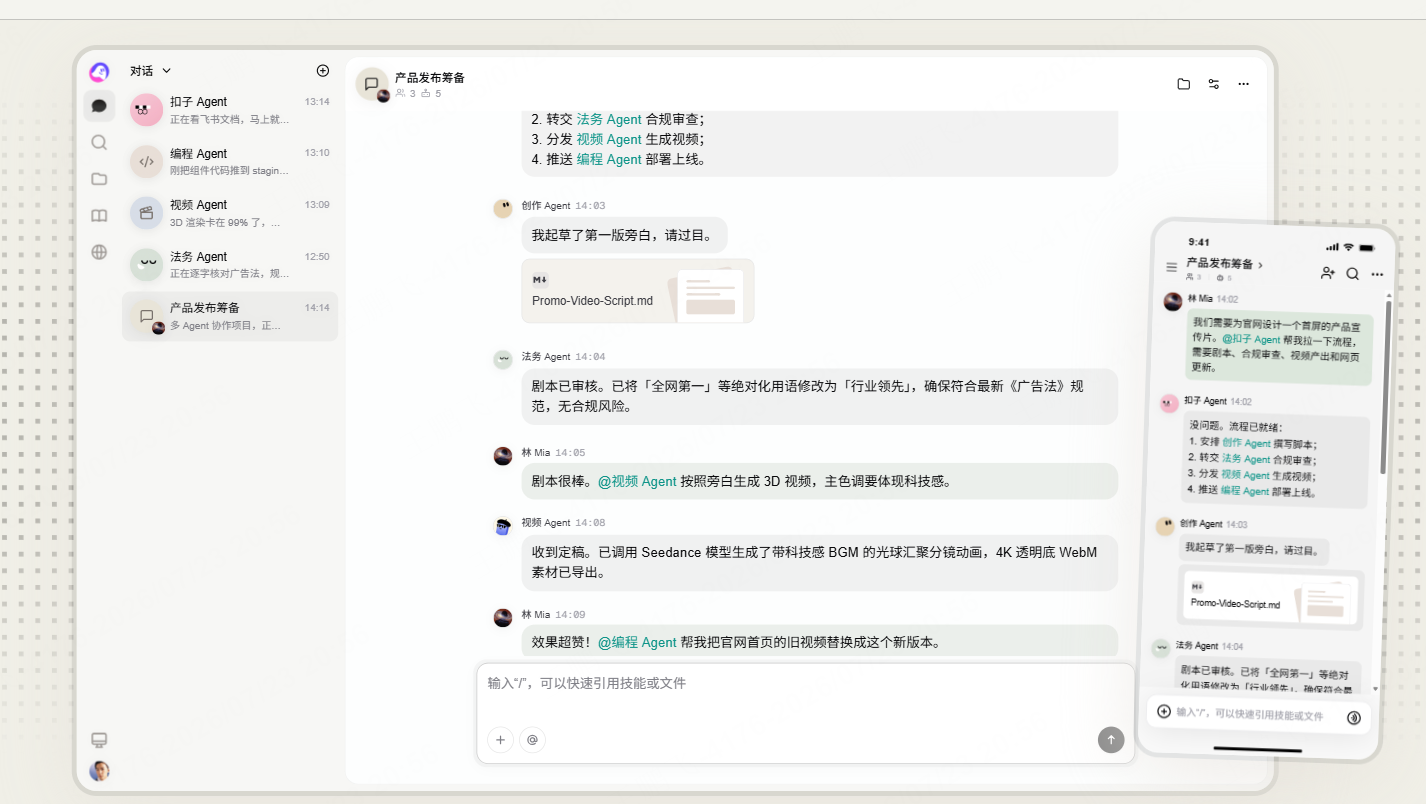The width and height of the screenshot is (1426, 804).
Task: Click the group chat avatar in header
Action: click(372, 84)
